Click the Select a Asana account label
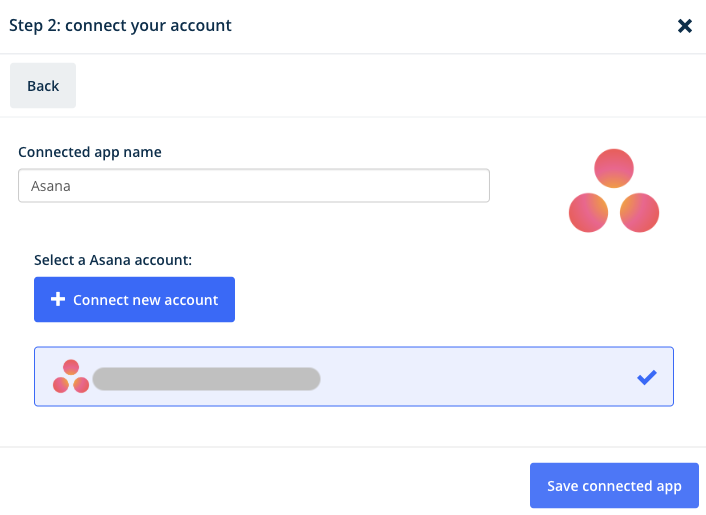Viewport: 706px width, 515px height. pyautogui.click(x=113, y=260)
